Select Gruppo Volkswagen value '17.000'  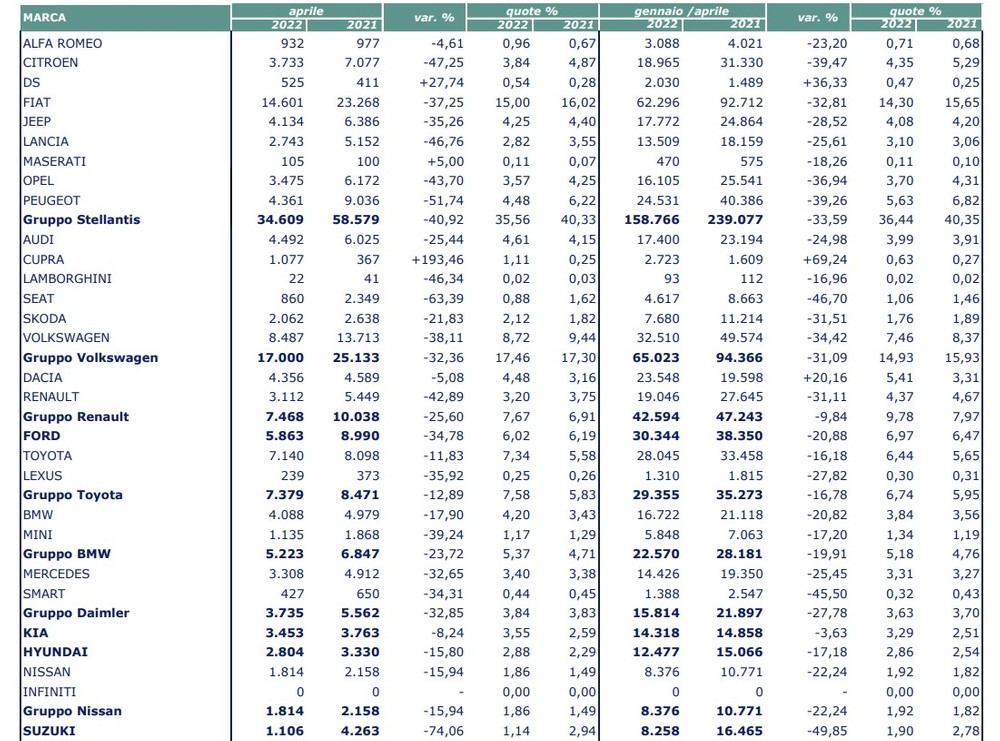[281, 357]
